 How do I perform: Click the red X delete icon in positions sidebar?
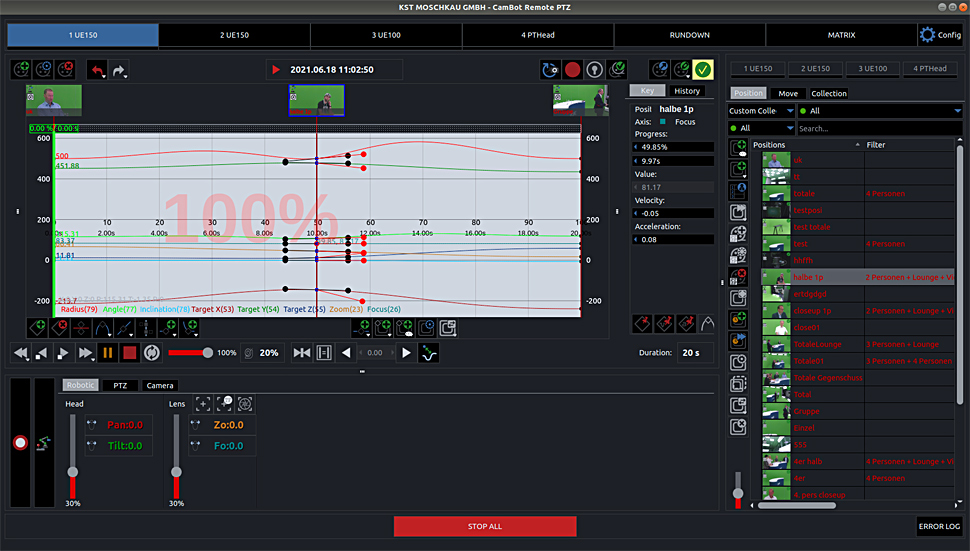pyautogui.click(x=738, y=276)
